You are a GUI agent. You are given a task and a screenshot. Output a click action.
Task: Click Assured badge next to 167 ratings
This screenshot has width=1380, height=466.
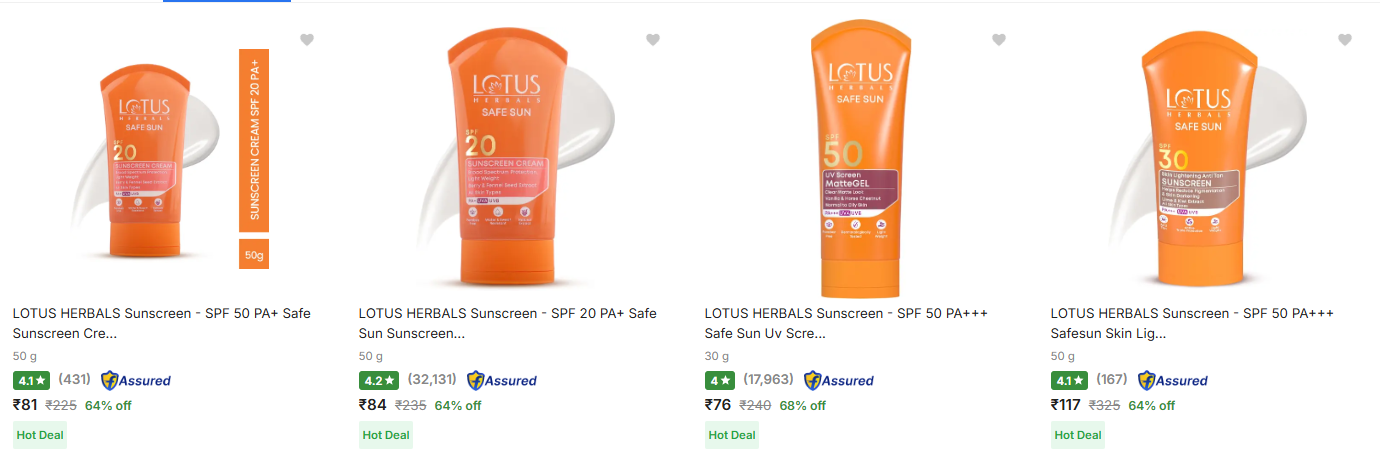pyautogui.click(x=1173, y=380)
